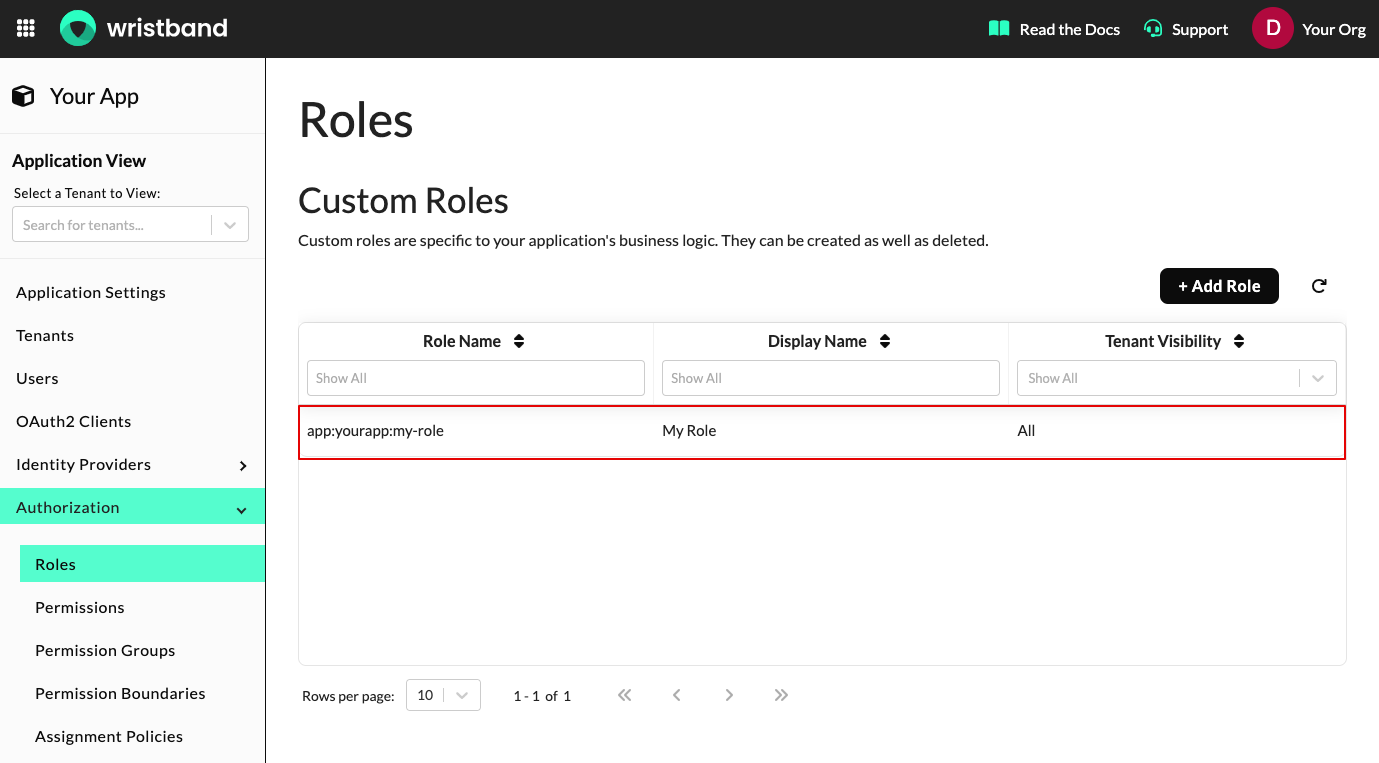Open the Rows per page dropdown
The image size is (1379, 763).
pyautogui.click(x=443, y=694)
